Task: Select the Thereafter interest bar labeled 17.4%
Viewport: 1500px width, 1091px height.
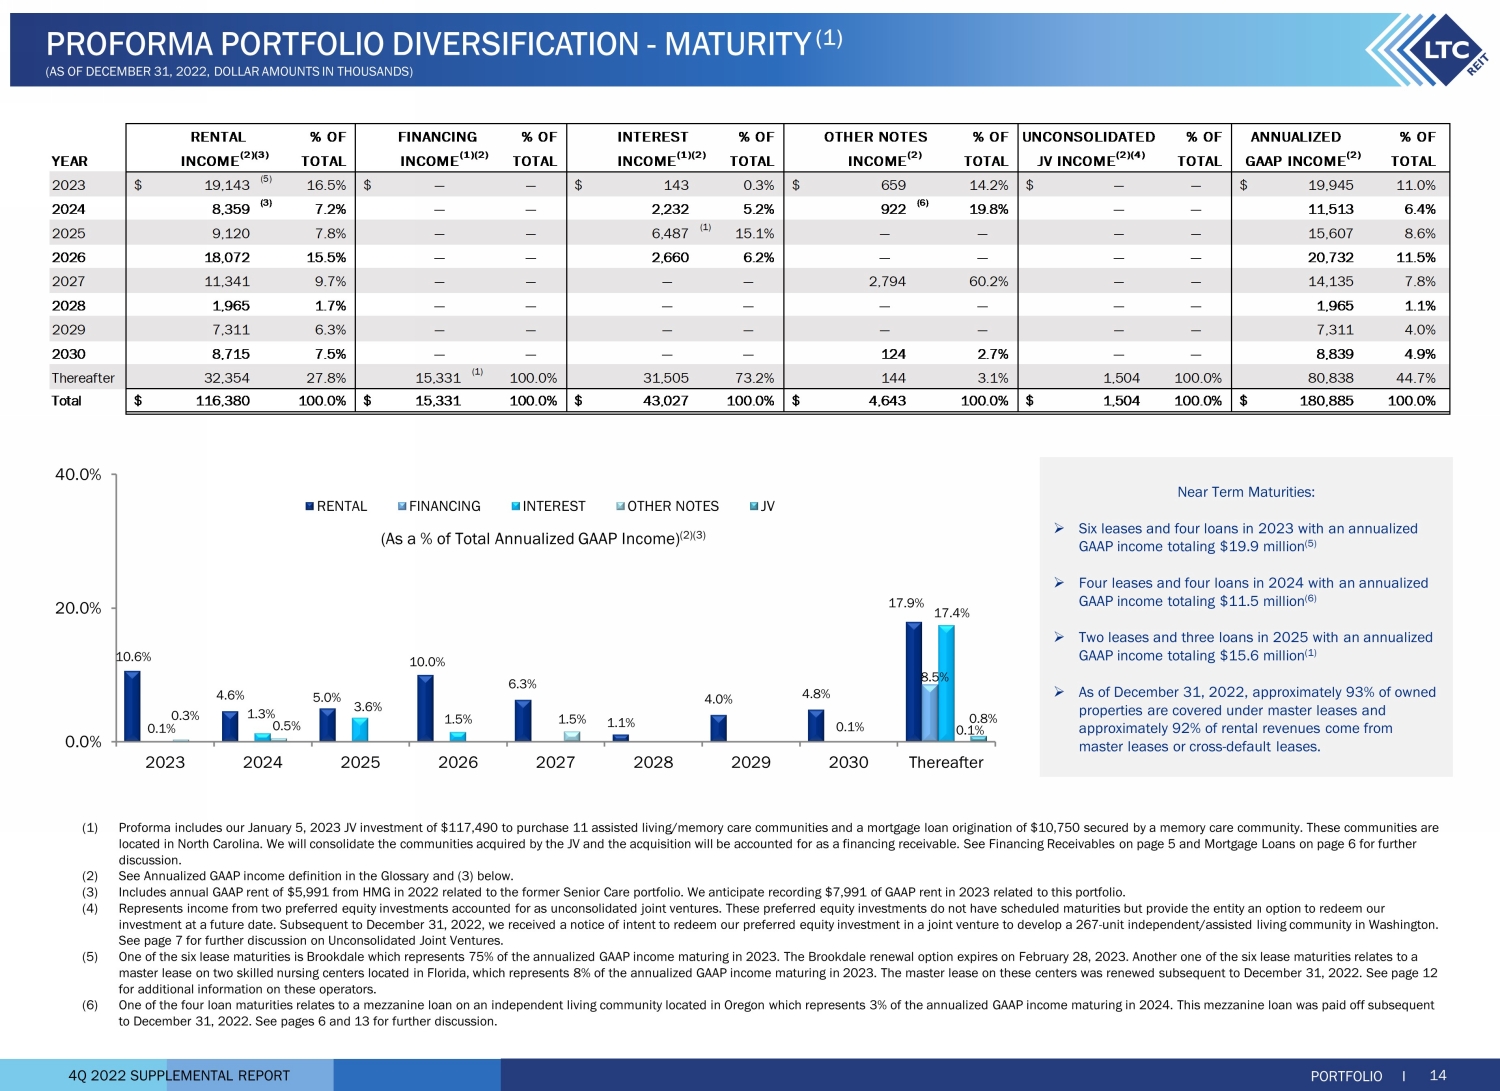Action: 945,683
